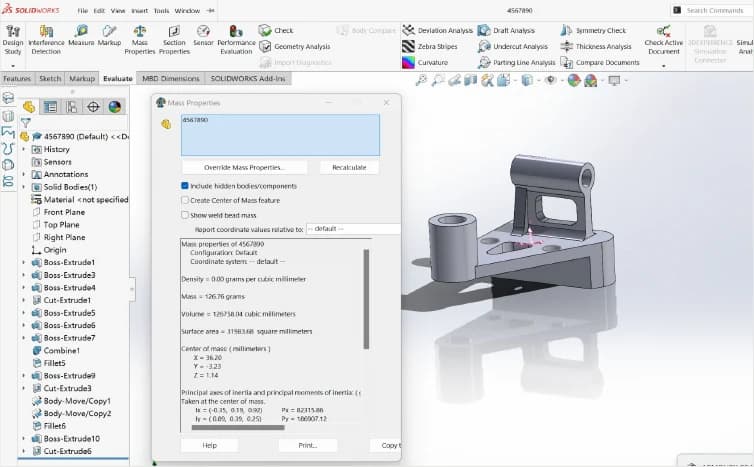Open the Design Study tool
Screen dimensions: 754x467
13,39
